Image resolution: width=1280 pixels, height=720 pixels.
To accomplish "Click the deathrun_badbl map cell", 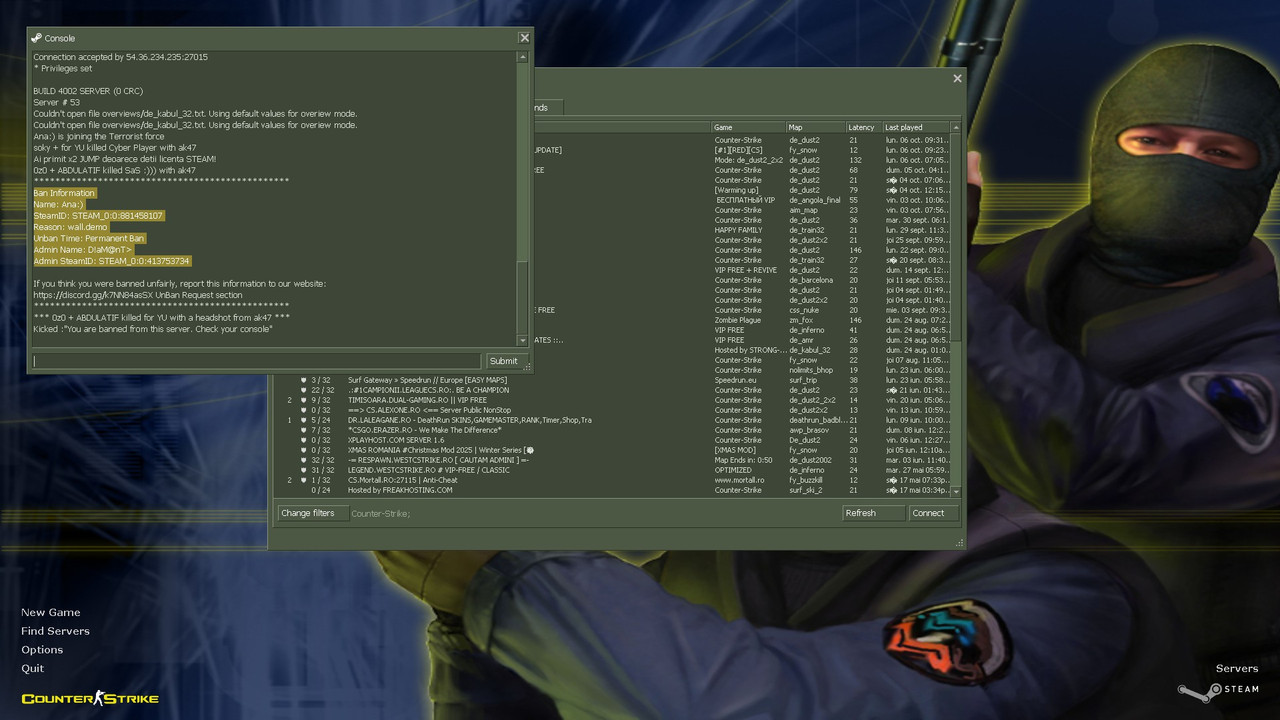I will [817, 420].
